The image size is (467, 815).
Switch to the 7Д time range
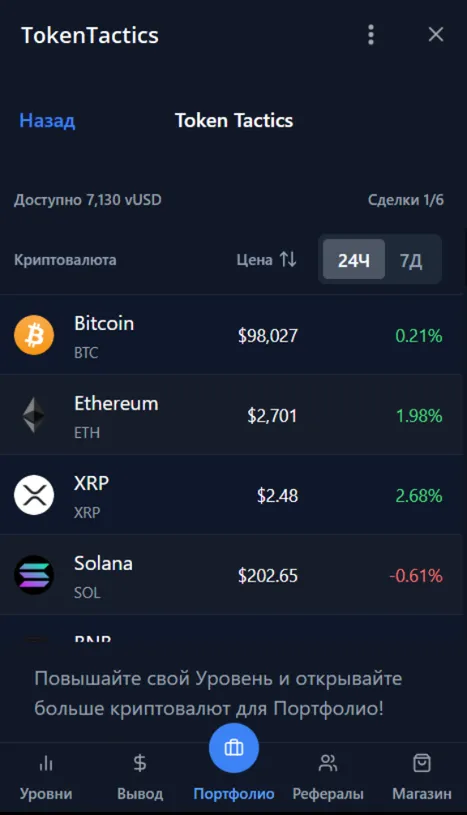411,259
